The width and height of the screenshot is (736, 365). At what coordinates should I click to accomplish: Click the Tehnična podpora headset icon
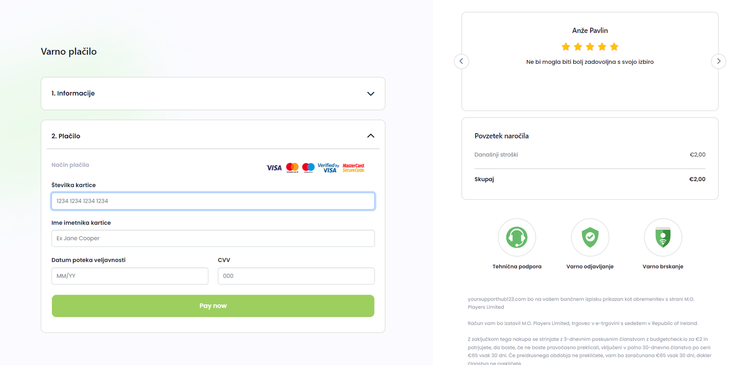click(517, 237)
